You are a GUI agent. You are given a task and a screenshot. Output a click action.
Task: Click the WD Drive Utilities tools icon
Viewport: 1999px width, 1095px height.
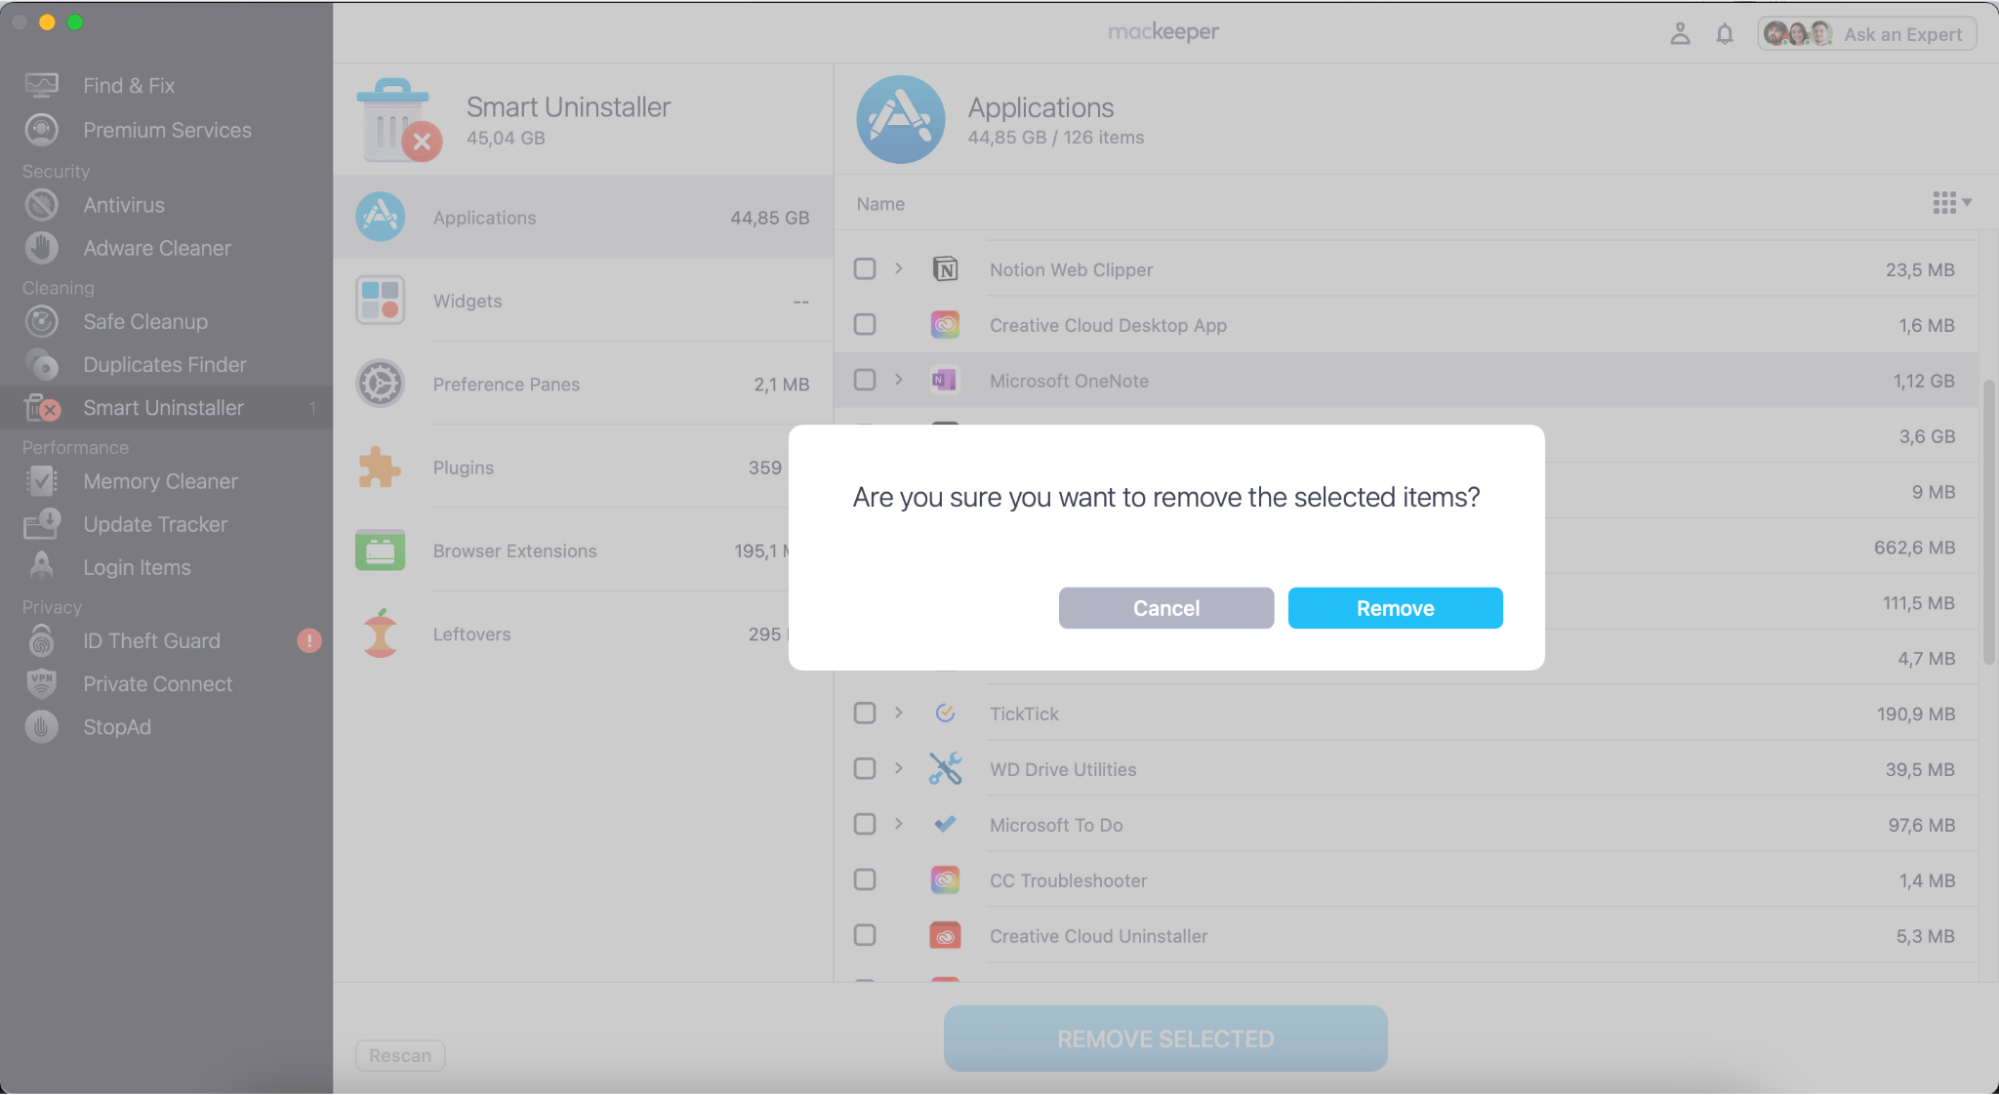pos(945,769)
